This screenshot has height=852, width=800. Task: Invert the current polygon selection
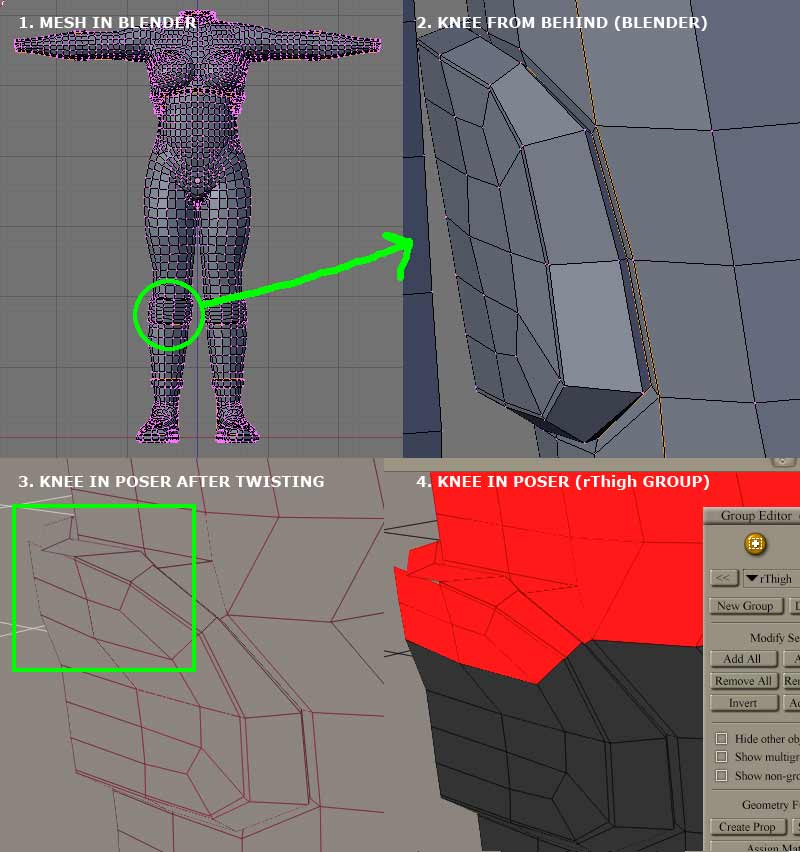pos(743,703)
